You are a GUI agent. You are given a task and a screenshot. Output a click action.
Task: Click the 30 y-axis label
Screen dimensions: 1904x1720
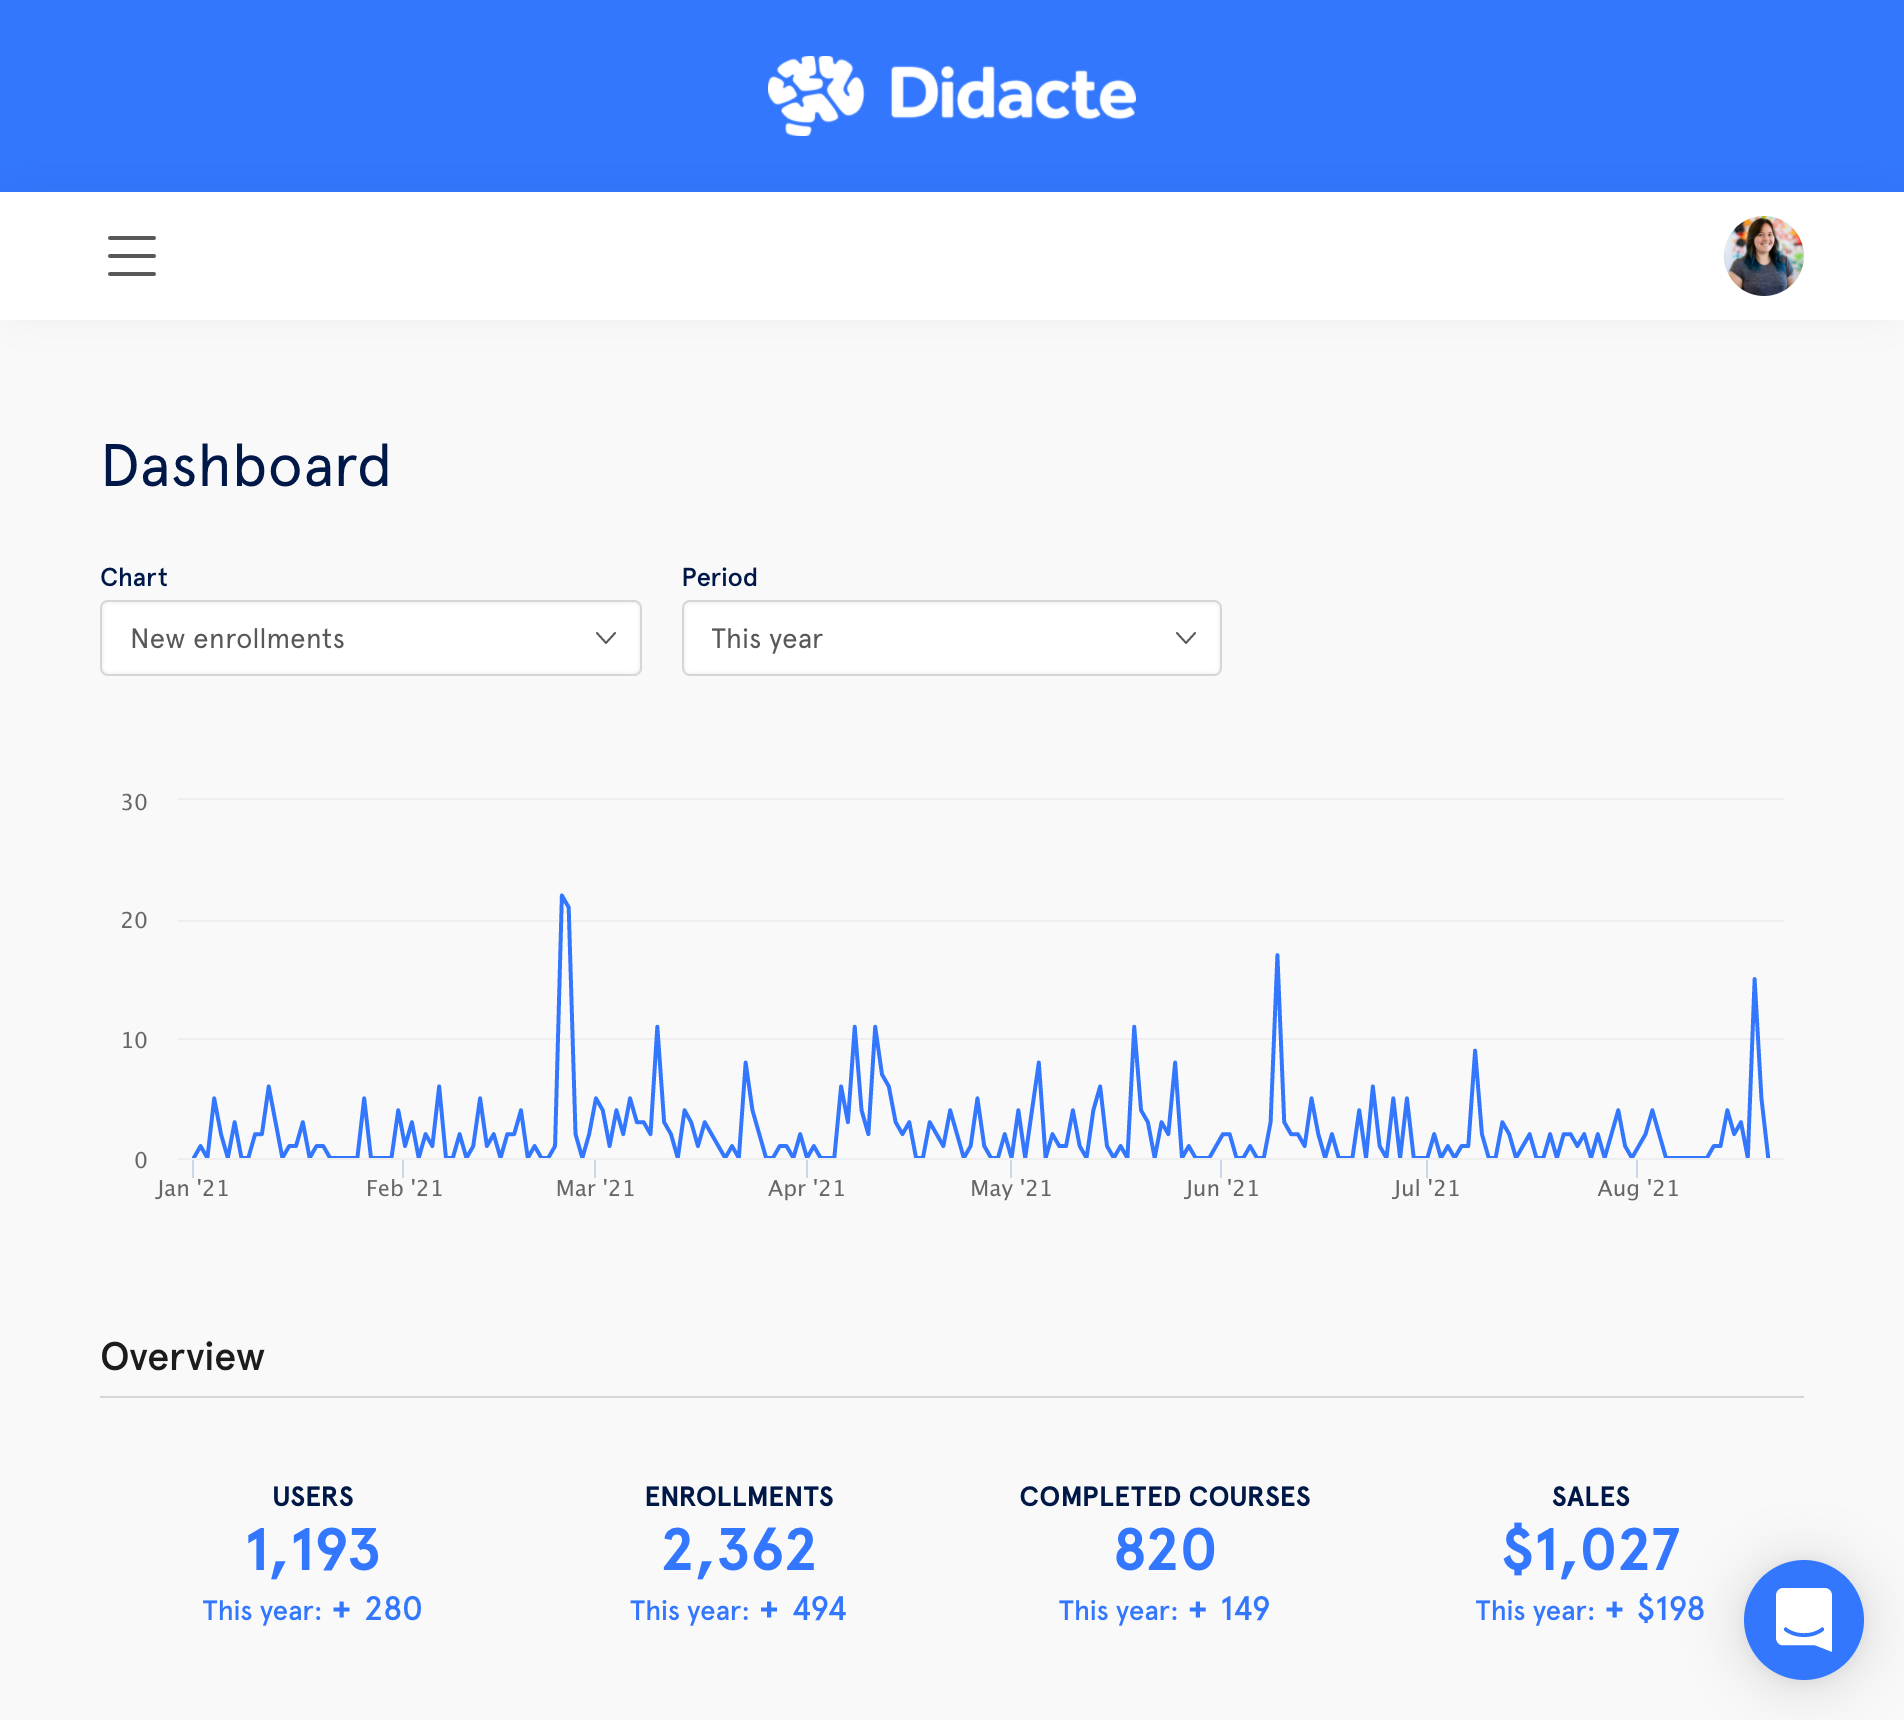pos(134,802)
